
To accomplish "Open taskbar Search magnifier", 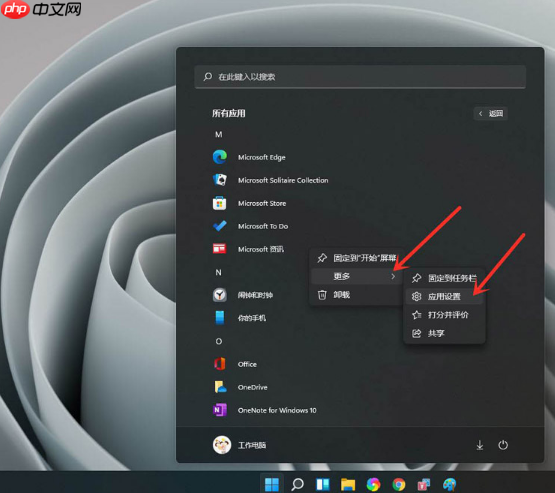I will click(297, 484).
